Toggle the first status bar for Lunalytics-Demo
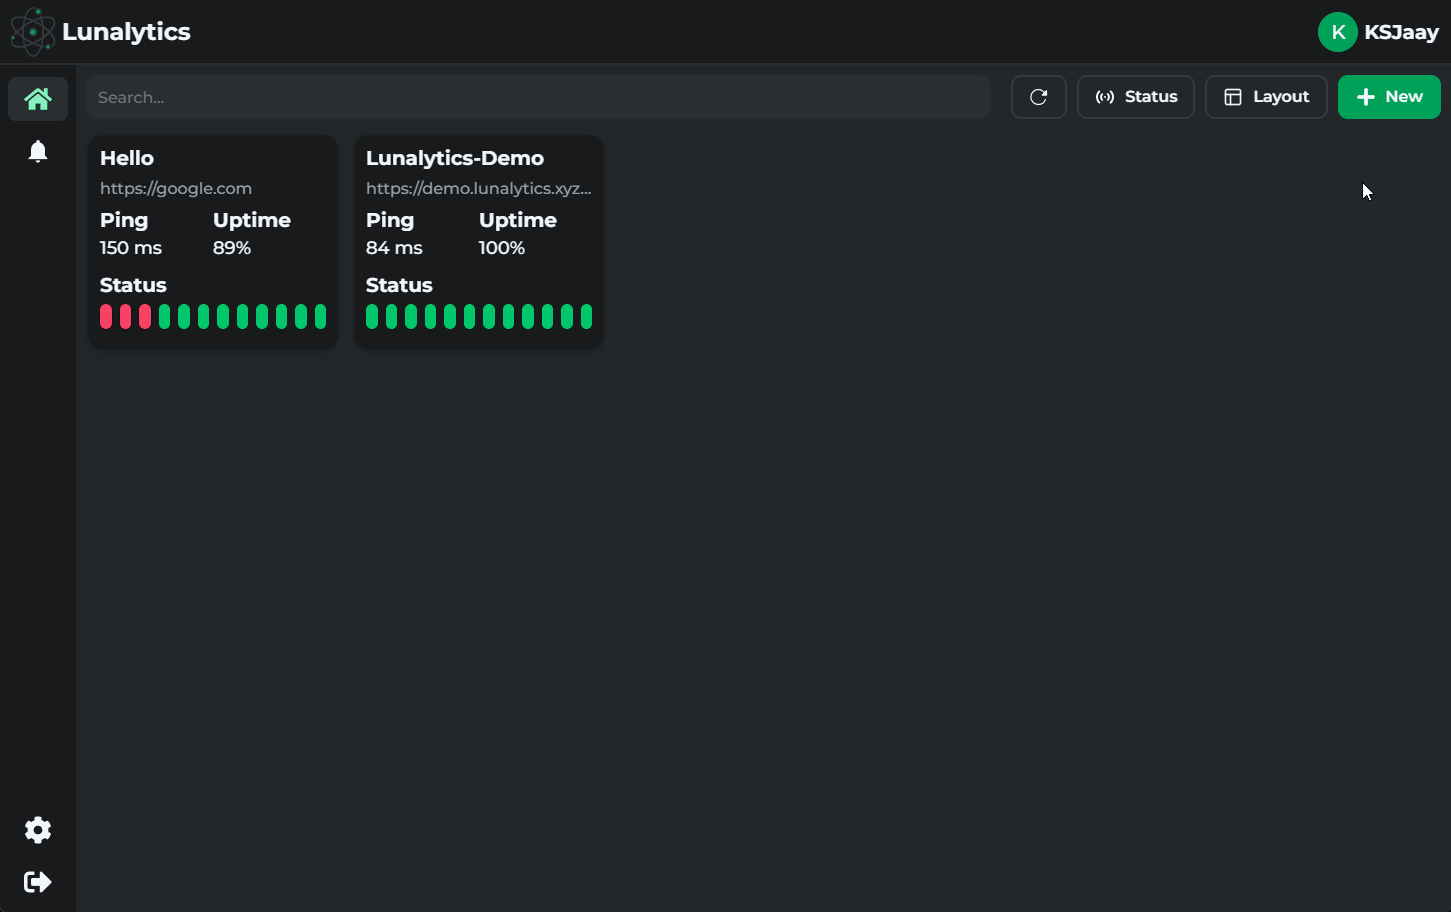The height and width of the screenshot is (912, 1451). coord(371,316)
